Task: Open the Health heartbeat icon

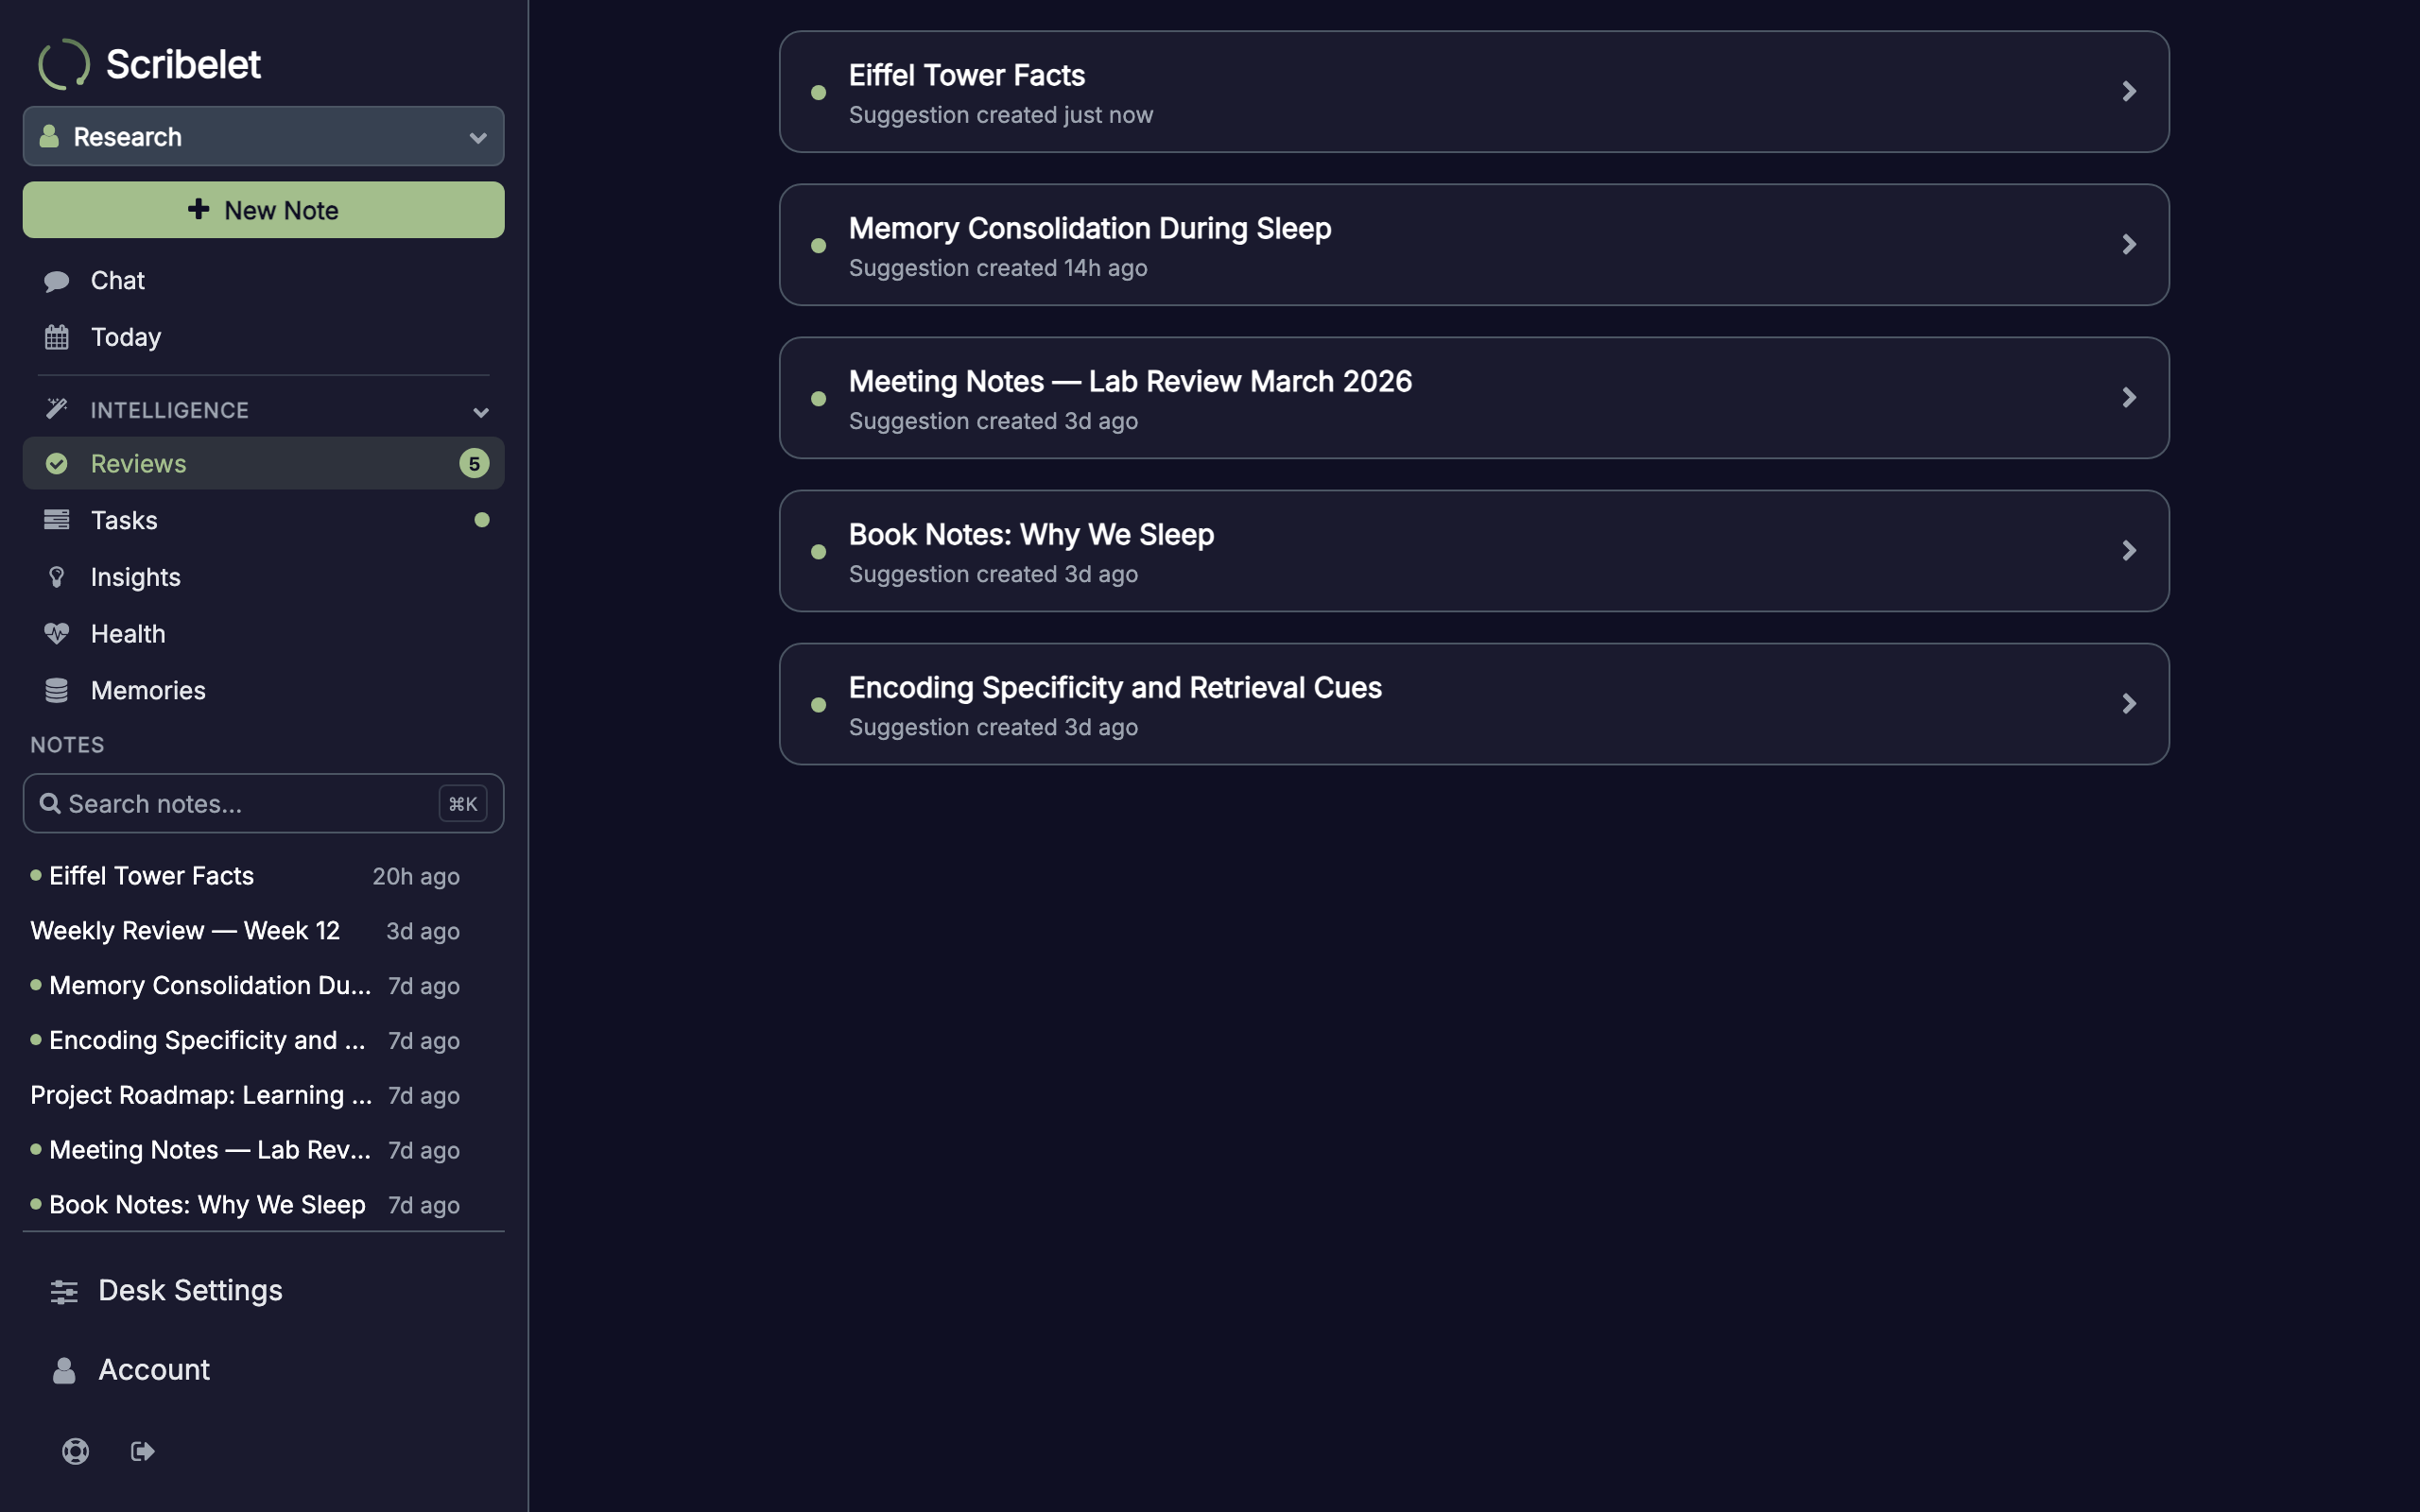Action: pyautogui.click(x=57, y=633)
